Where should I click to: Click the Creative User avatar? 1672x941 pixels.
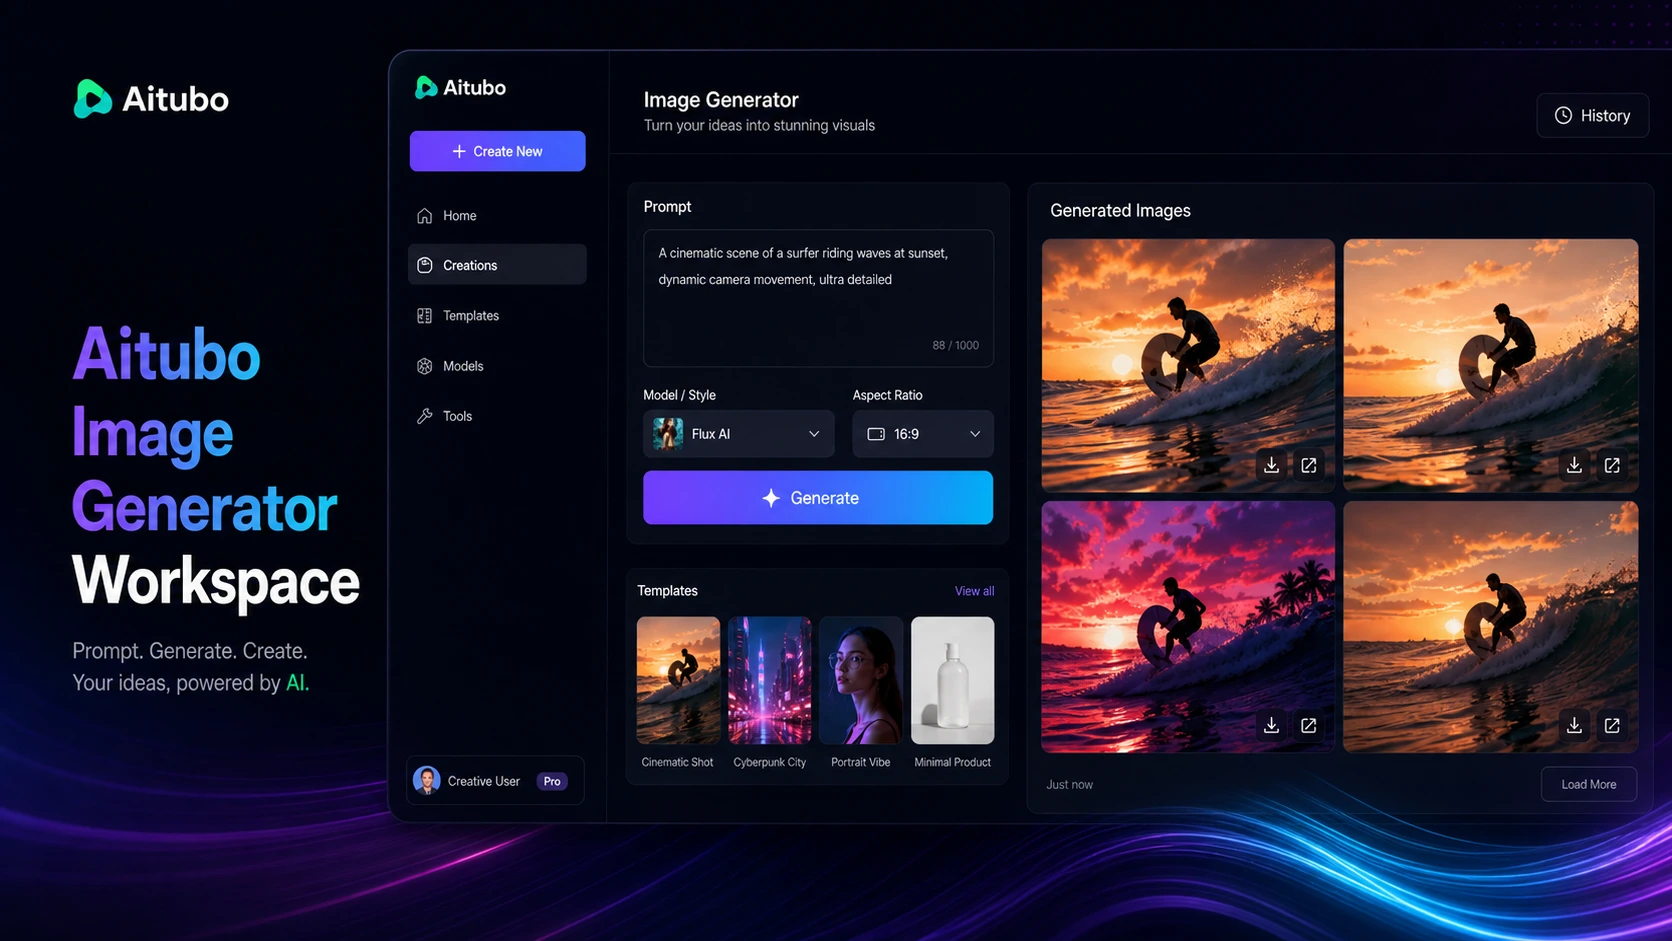(x=427, y=781)
